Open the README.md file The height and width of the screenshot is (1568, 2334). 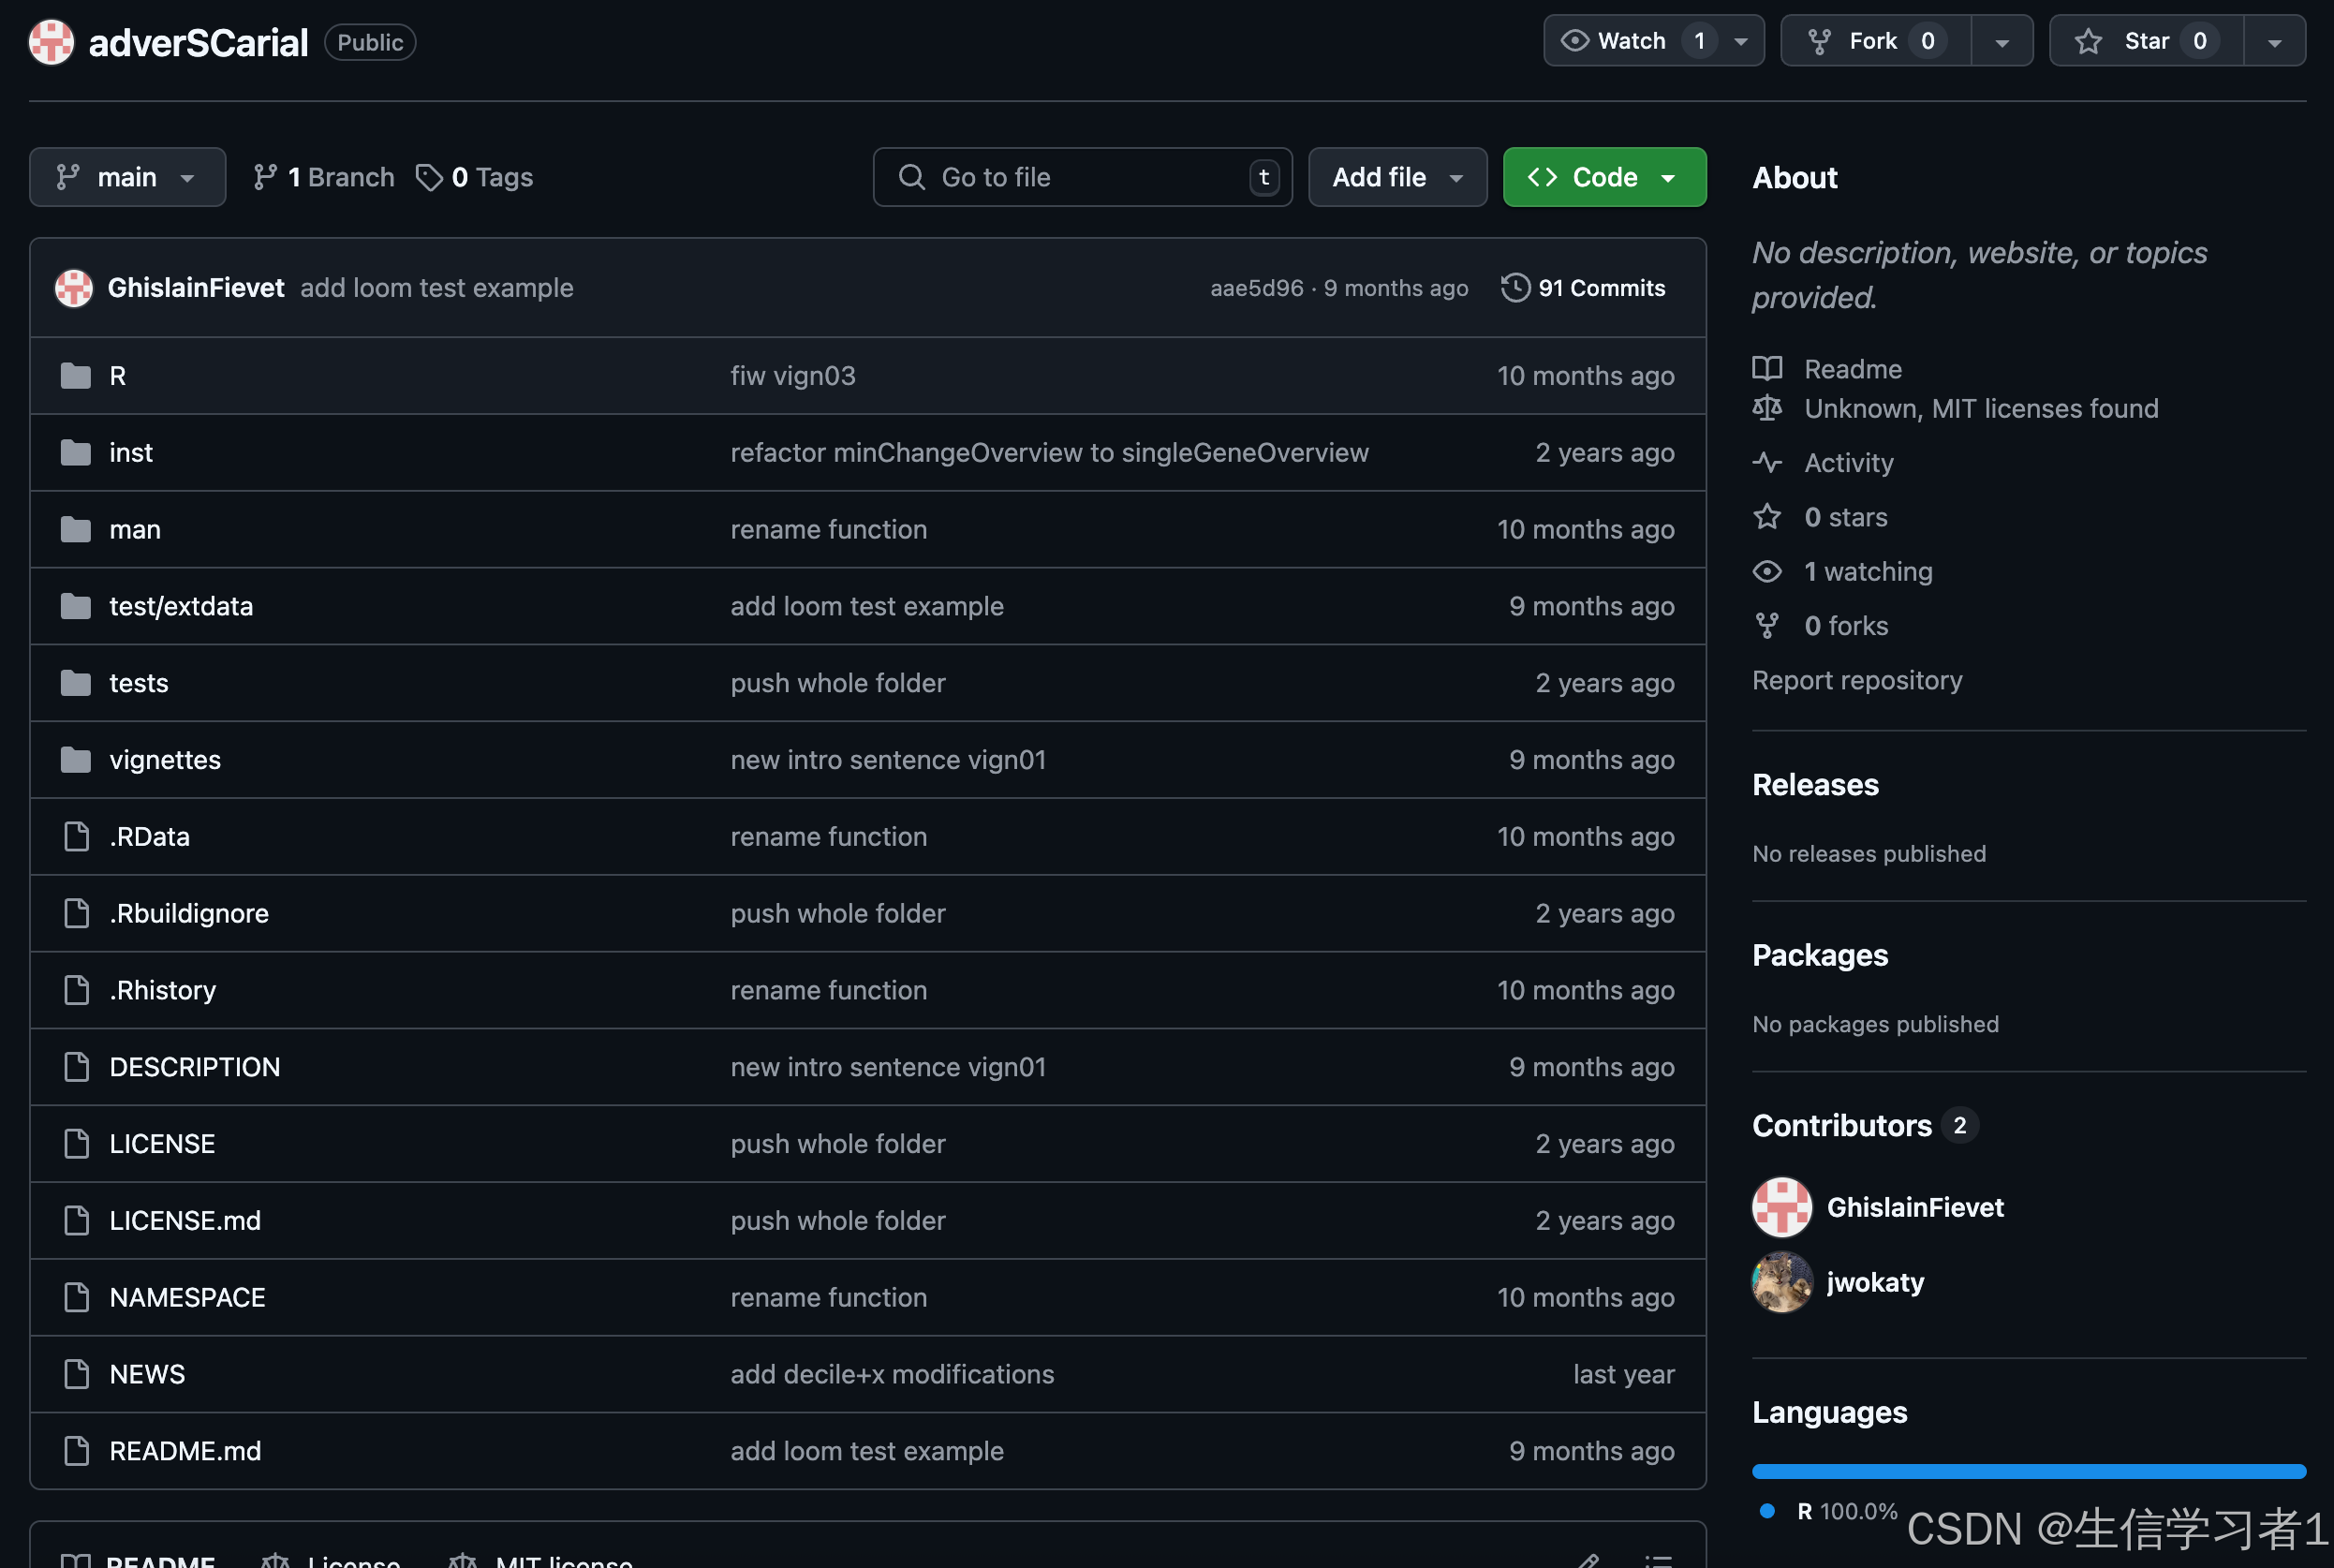tap(185, 1451)
